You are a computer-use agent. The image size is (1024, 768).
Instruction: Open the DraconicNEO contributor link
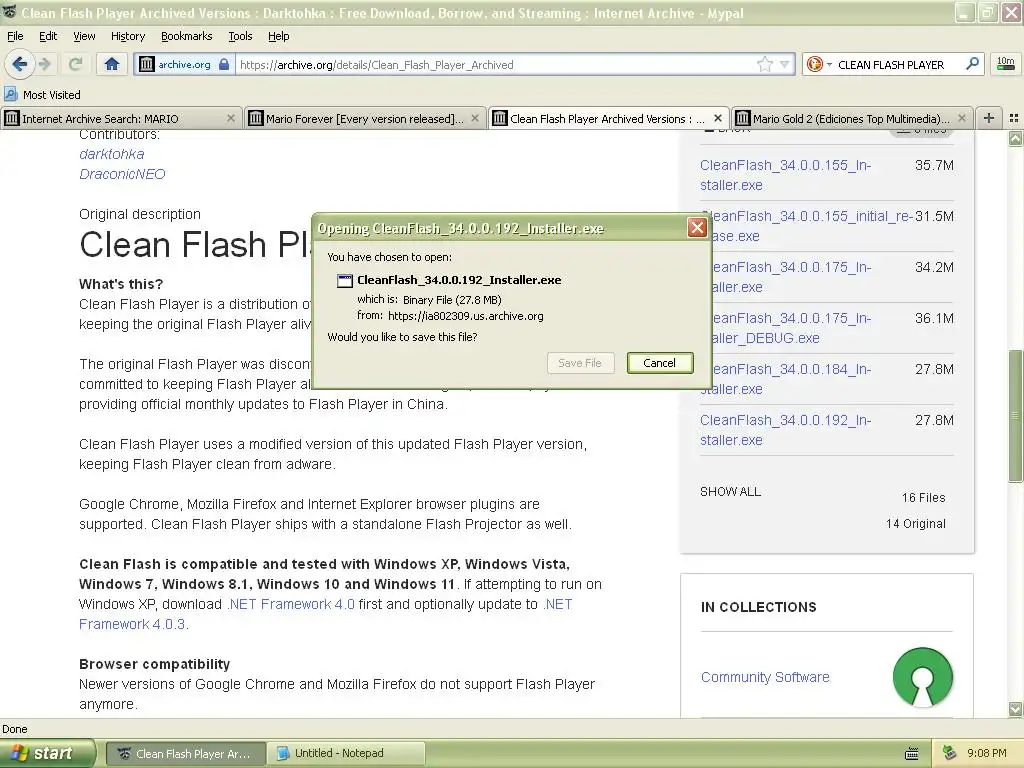[x=122, y=174]
